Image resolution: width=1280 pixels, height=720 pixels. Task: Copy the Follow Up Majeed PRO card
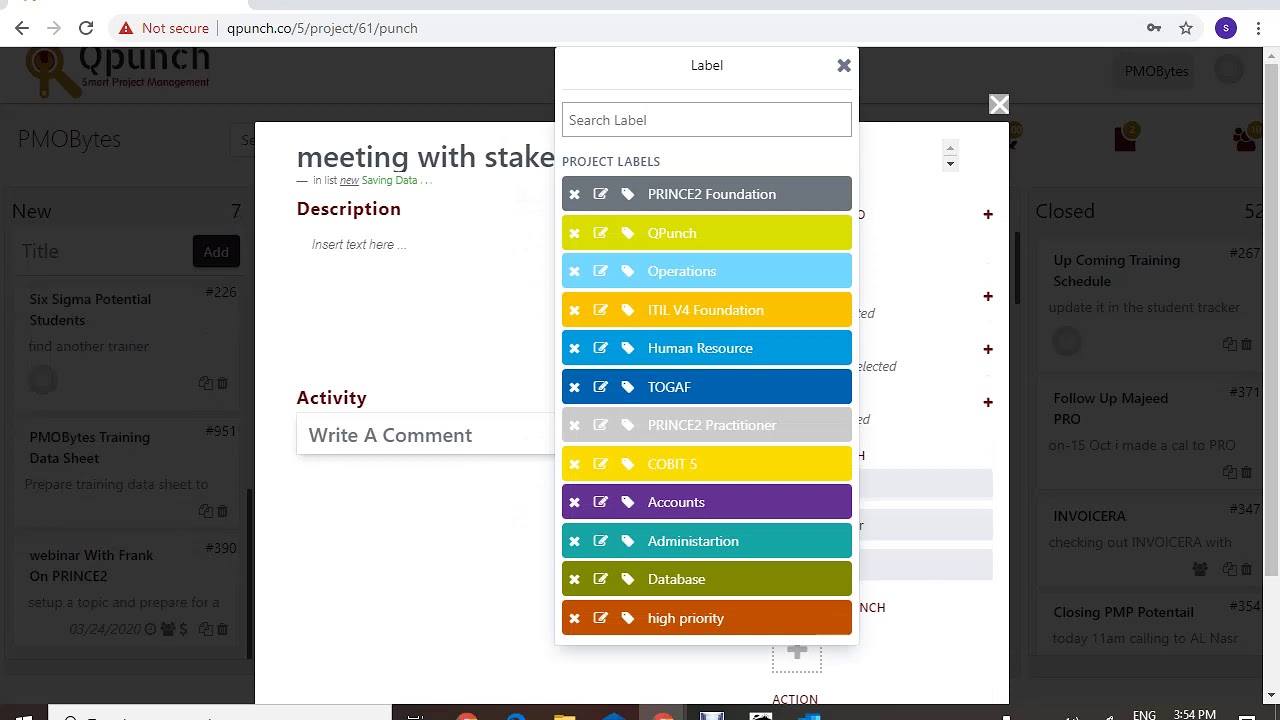1229,471
